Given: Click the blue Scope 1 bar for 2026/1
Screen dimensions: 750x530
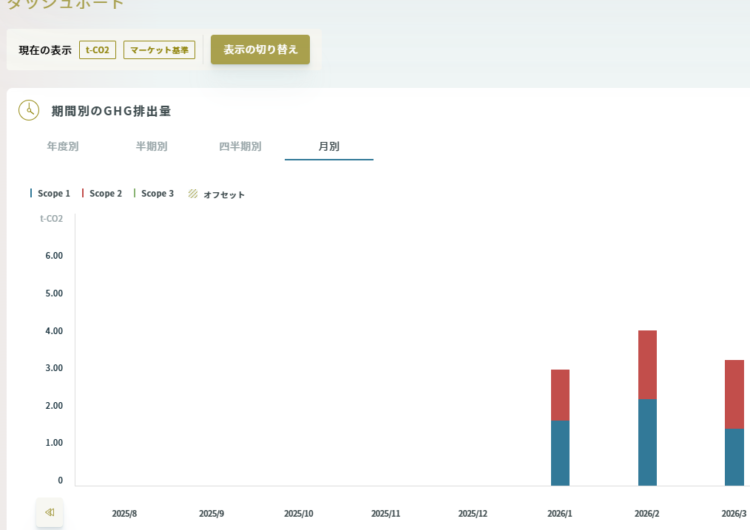Looking at the screenshot, I should pos(560,453).
